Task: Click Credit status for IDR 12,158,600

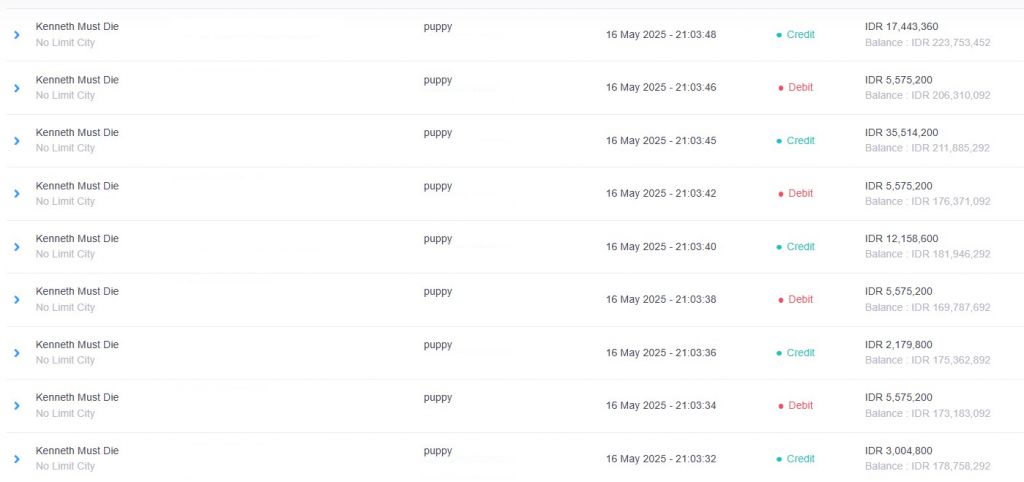Action: (795, 247)
